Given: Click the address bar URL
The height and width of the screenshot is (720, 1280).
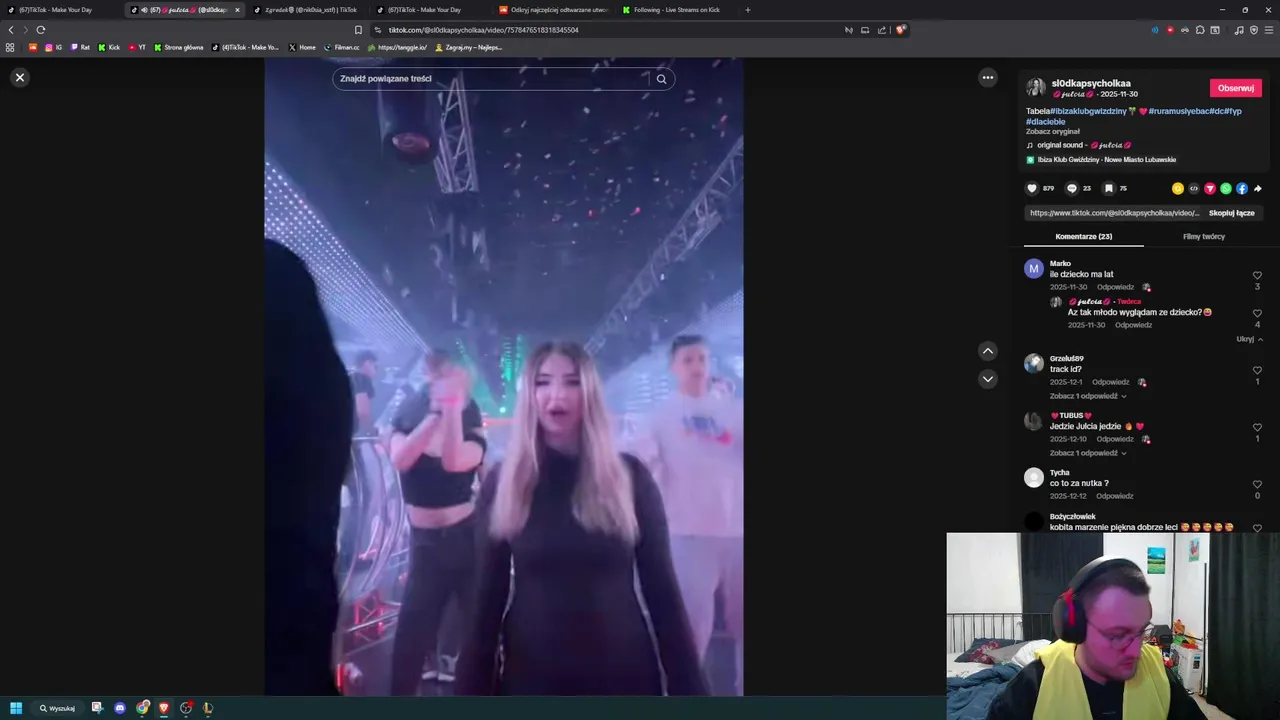Looking at the screenshot, I should (483, 30).
